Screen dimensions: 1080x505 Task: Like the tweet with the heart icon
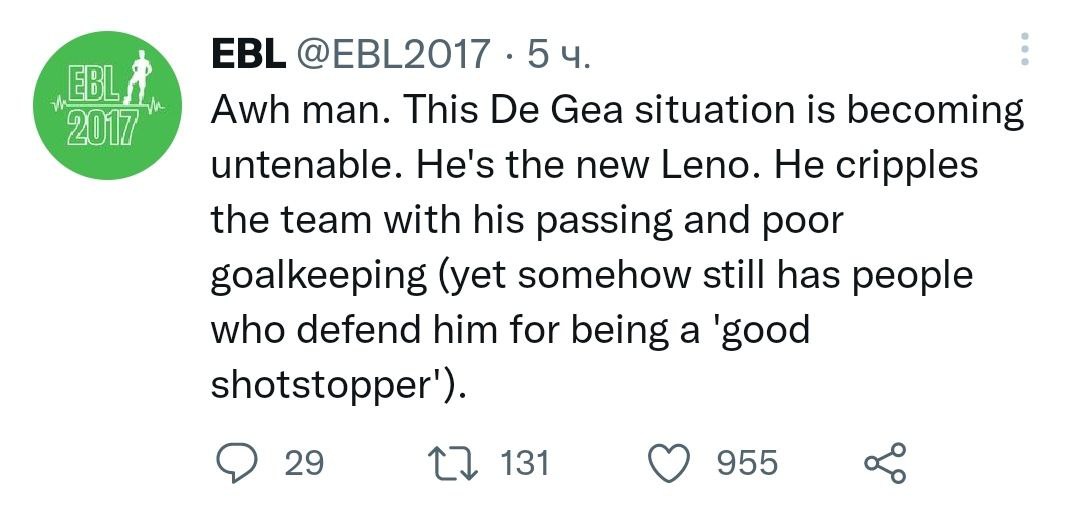pyautogui.click(x=672, y=463)
